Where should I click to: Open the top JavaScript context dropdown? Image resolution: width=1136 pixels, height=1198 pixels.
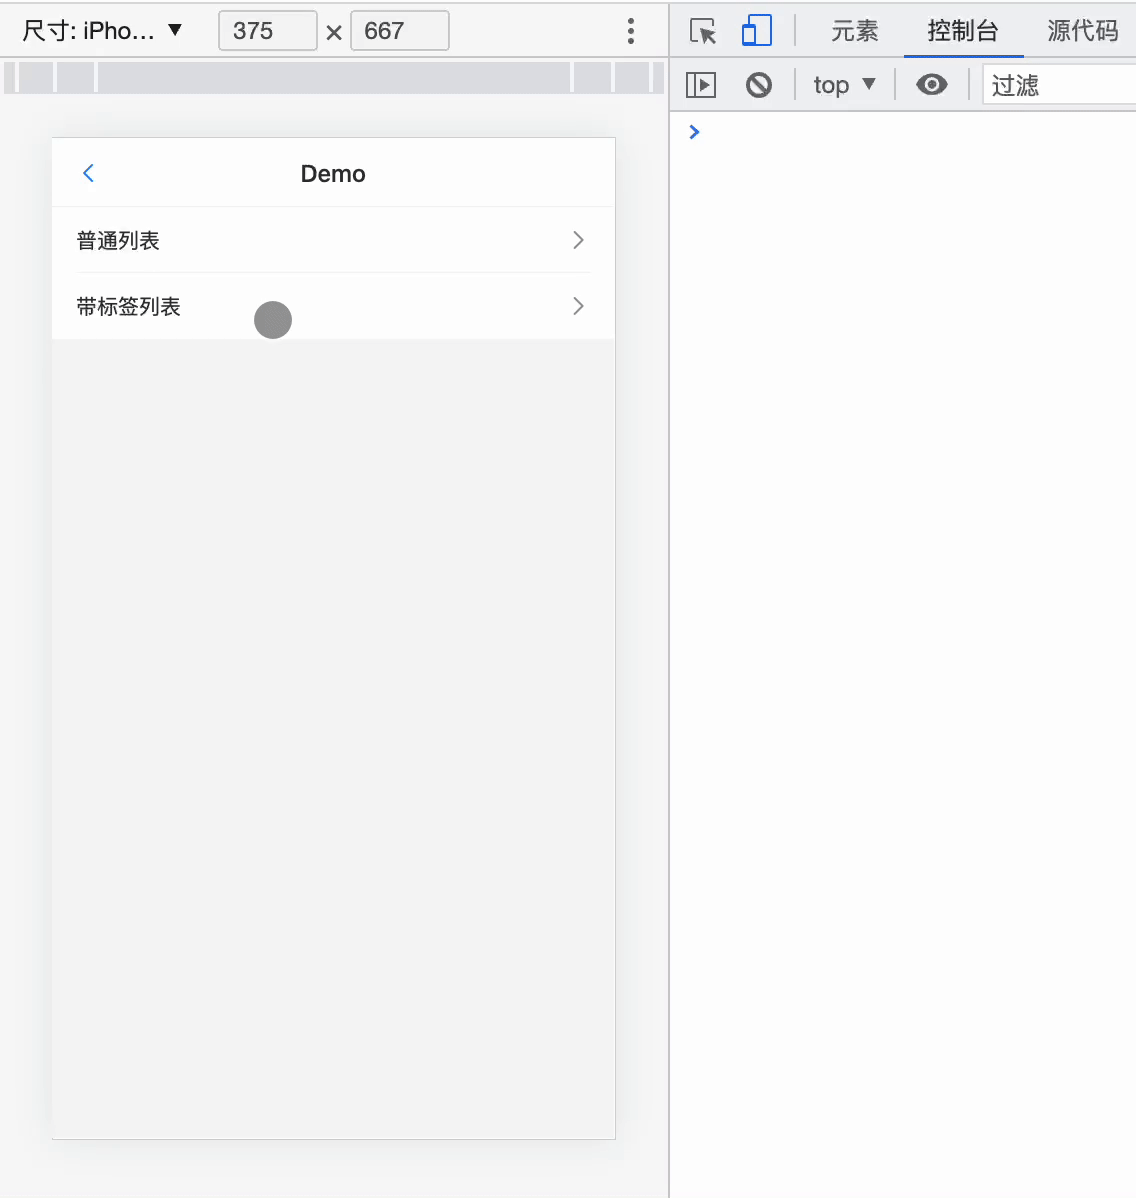click(x=844, y=85)
